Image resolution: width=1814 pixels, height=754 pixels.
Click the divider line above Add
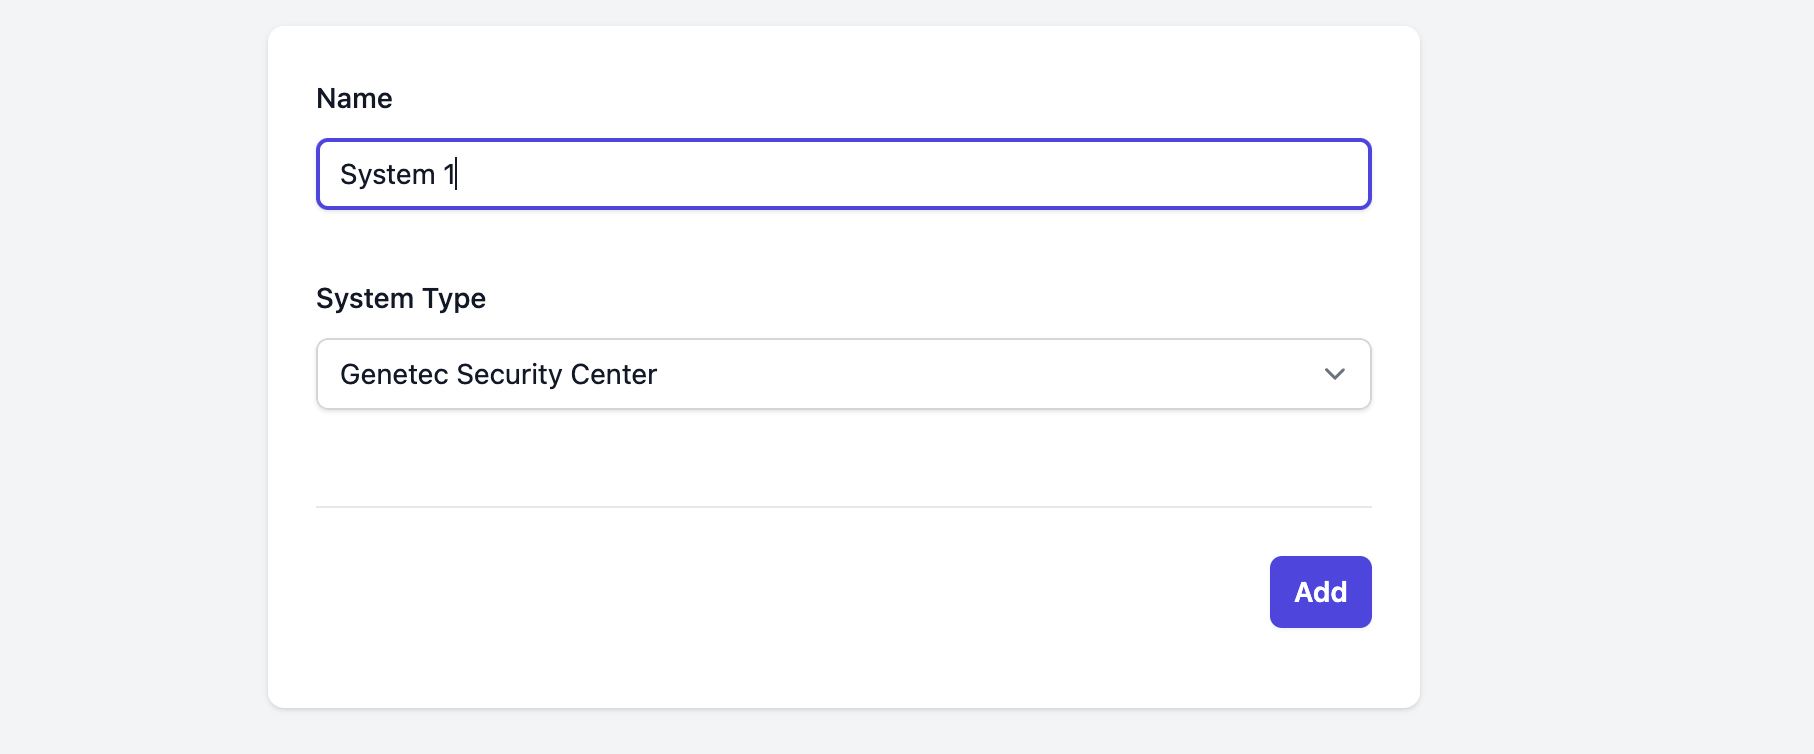pyautogui.click(x=843, y=506)
